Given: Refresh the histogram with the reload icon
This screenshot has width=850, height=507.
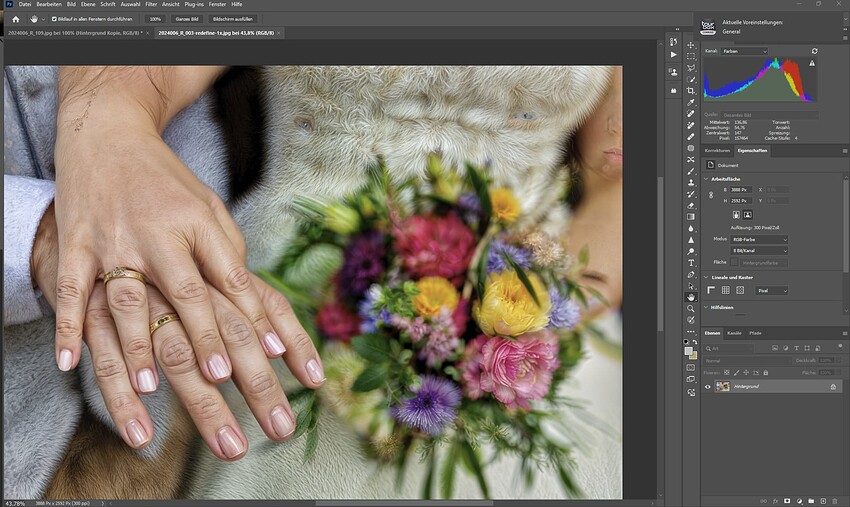Looking at the screenshot, I should pos(815,51).
